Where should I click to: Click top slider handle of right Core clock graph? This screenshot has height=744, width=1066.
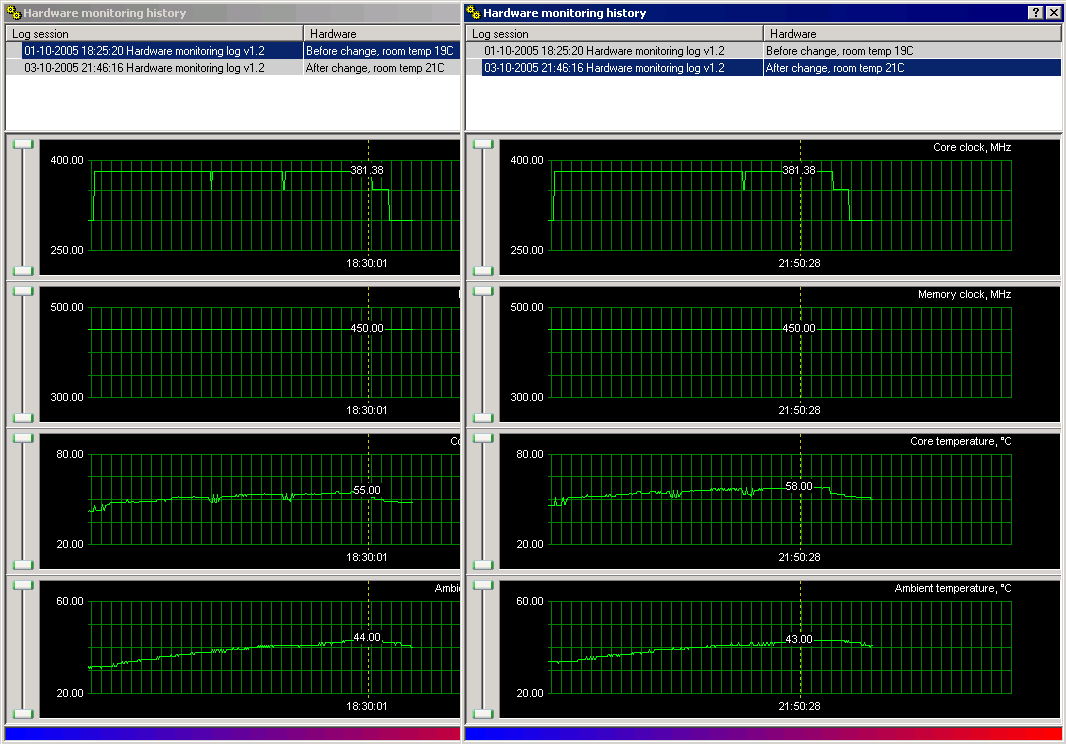[x=483, y=144]
